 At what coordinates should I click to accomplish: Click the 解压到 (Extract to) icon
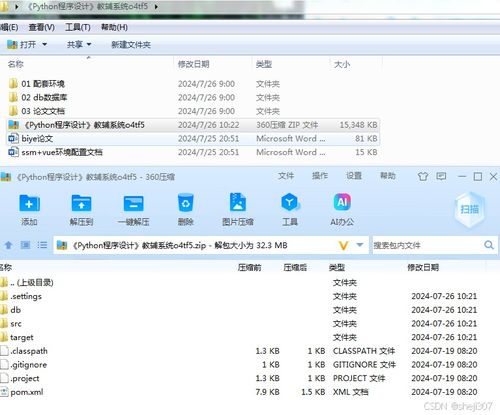click(81, 203)
